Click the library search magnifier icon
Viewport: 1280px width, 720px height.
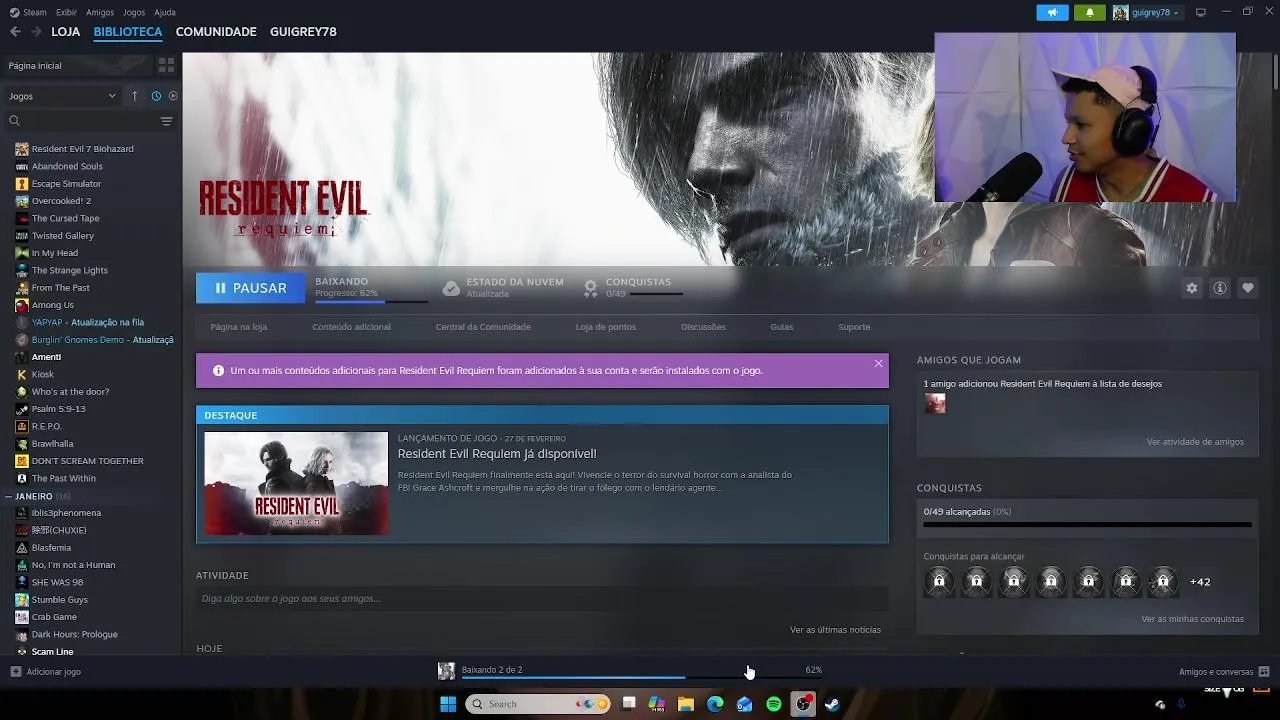[x=14, y=121]
